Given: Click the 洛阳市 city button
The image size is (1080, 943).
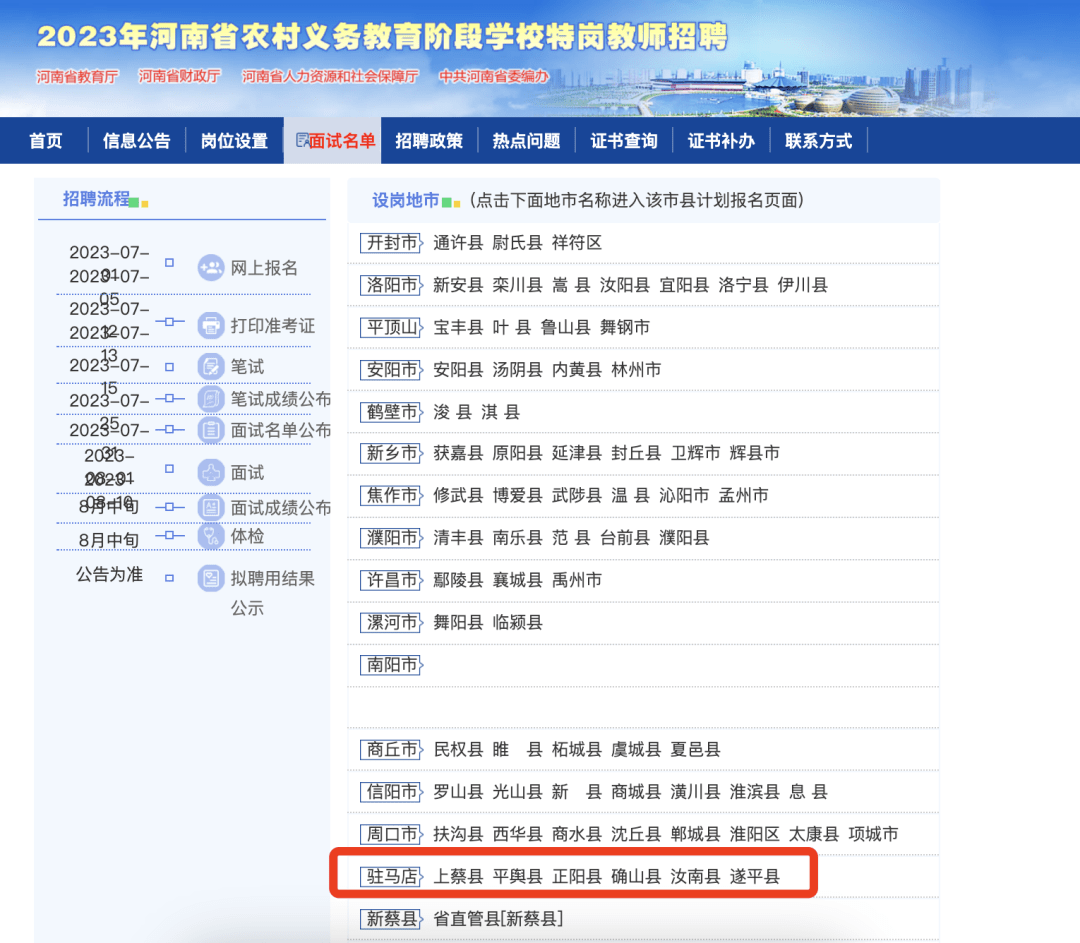Looking at the screenshot, I should [x=391, y=285].
